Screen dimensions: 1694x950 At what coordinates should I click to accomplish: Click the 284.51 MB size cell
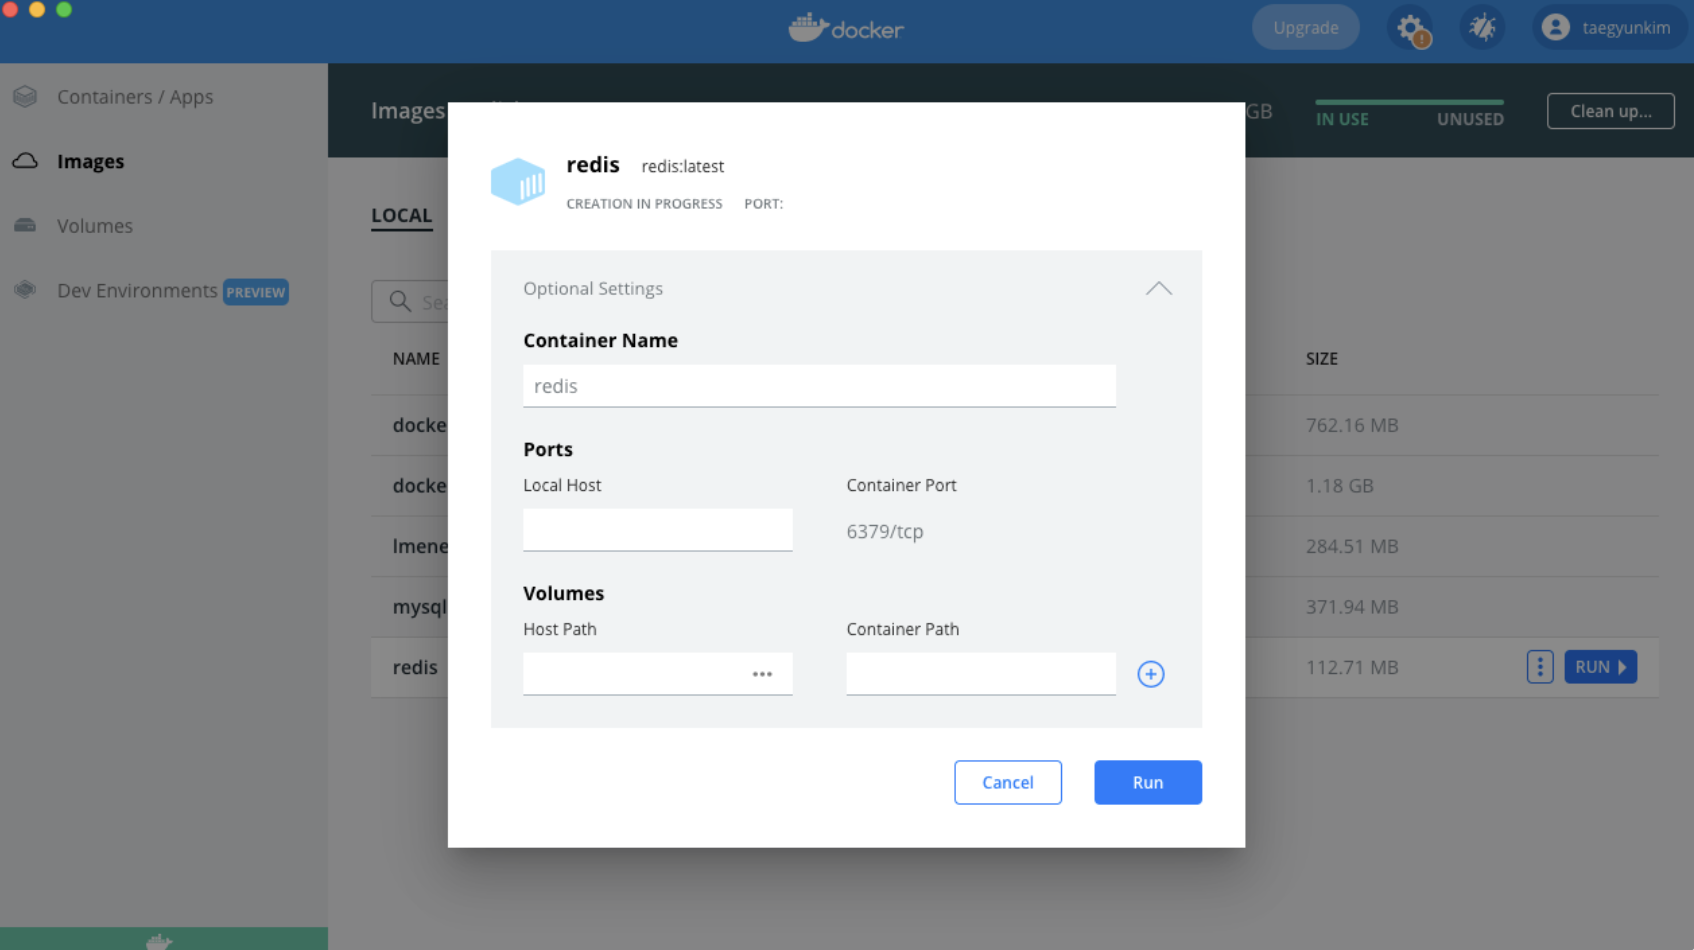pos(1352,546)
